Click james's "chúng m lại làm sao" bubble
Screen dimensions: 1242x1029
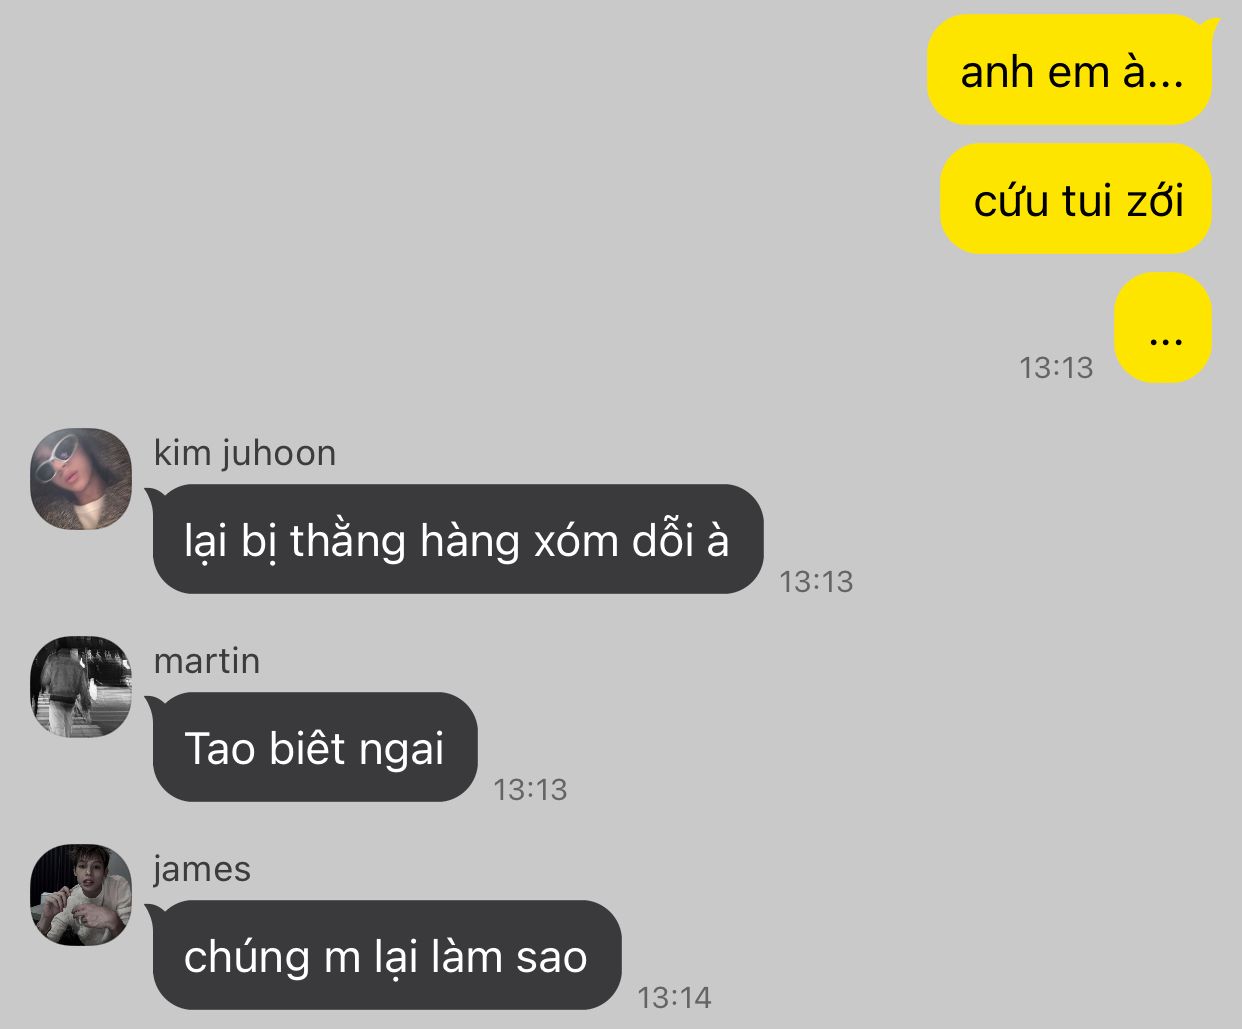pyautogui.click(x=385, y=955)
